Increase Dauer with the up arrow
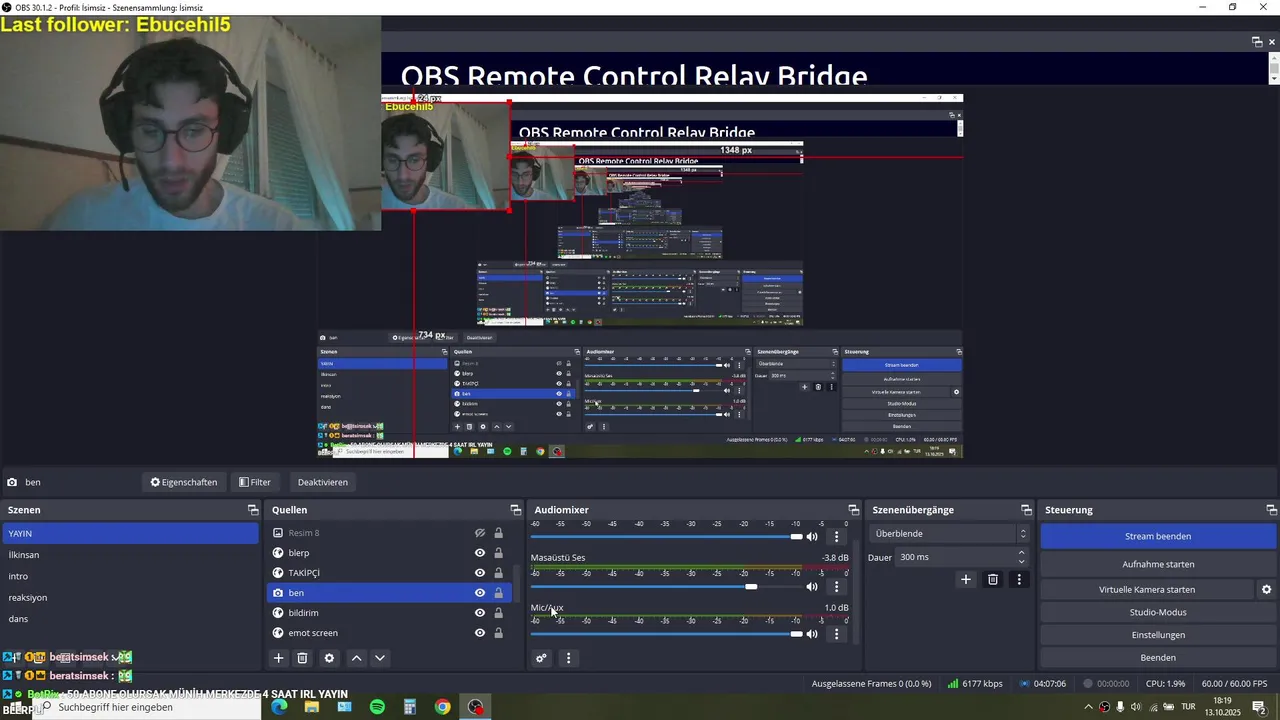The width and height of the screenshot is (1280, 720). (1021, 552)
